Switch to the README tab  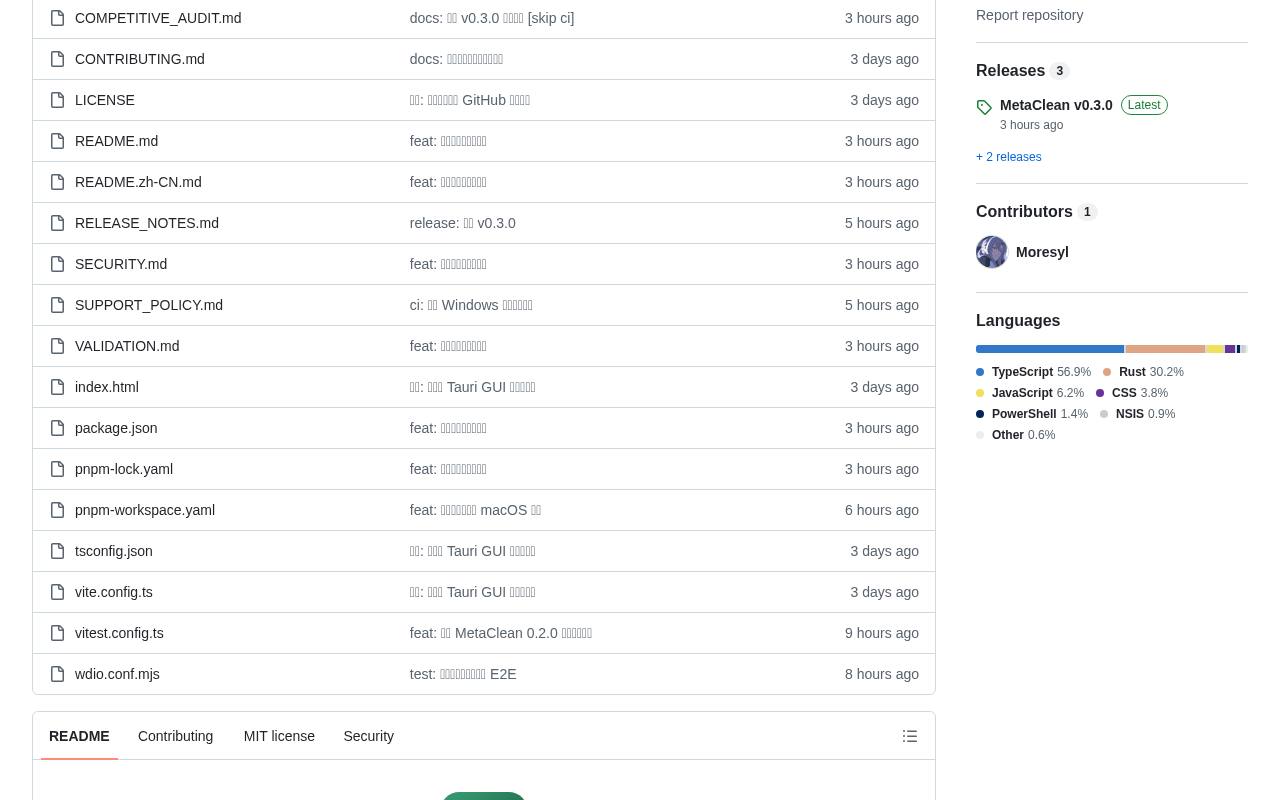click(79, 736)
